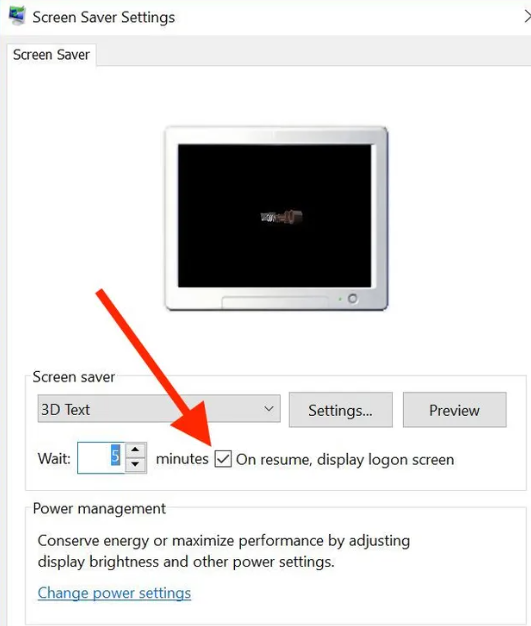
Task: Click the Screen Saver Settings title text
Action: 104,18
